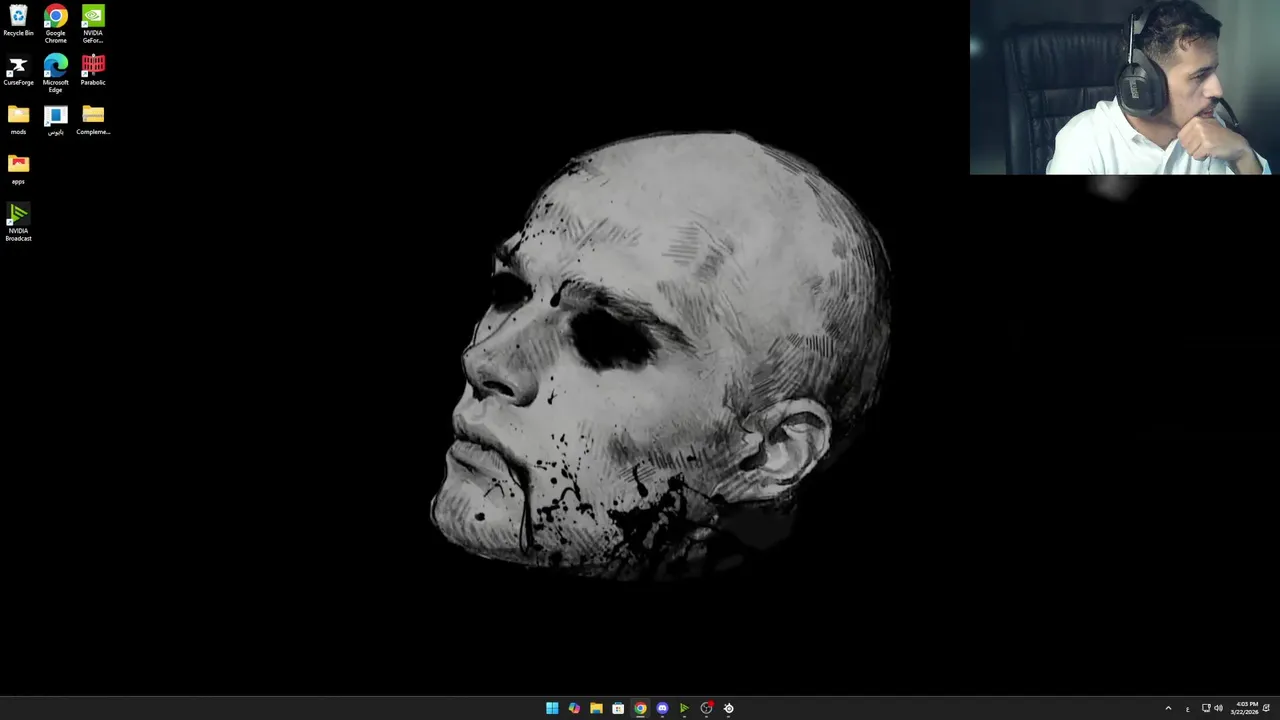
Task: Select the Arabic-named desktop shortcut
Action: pos(55,119)
